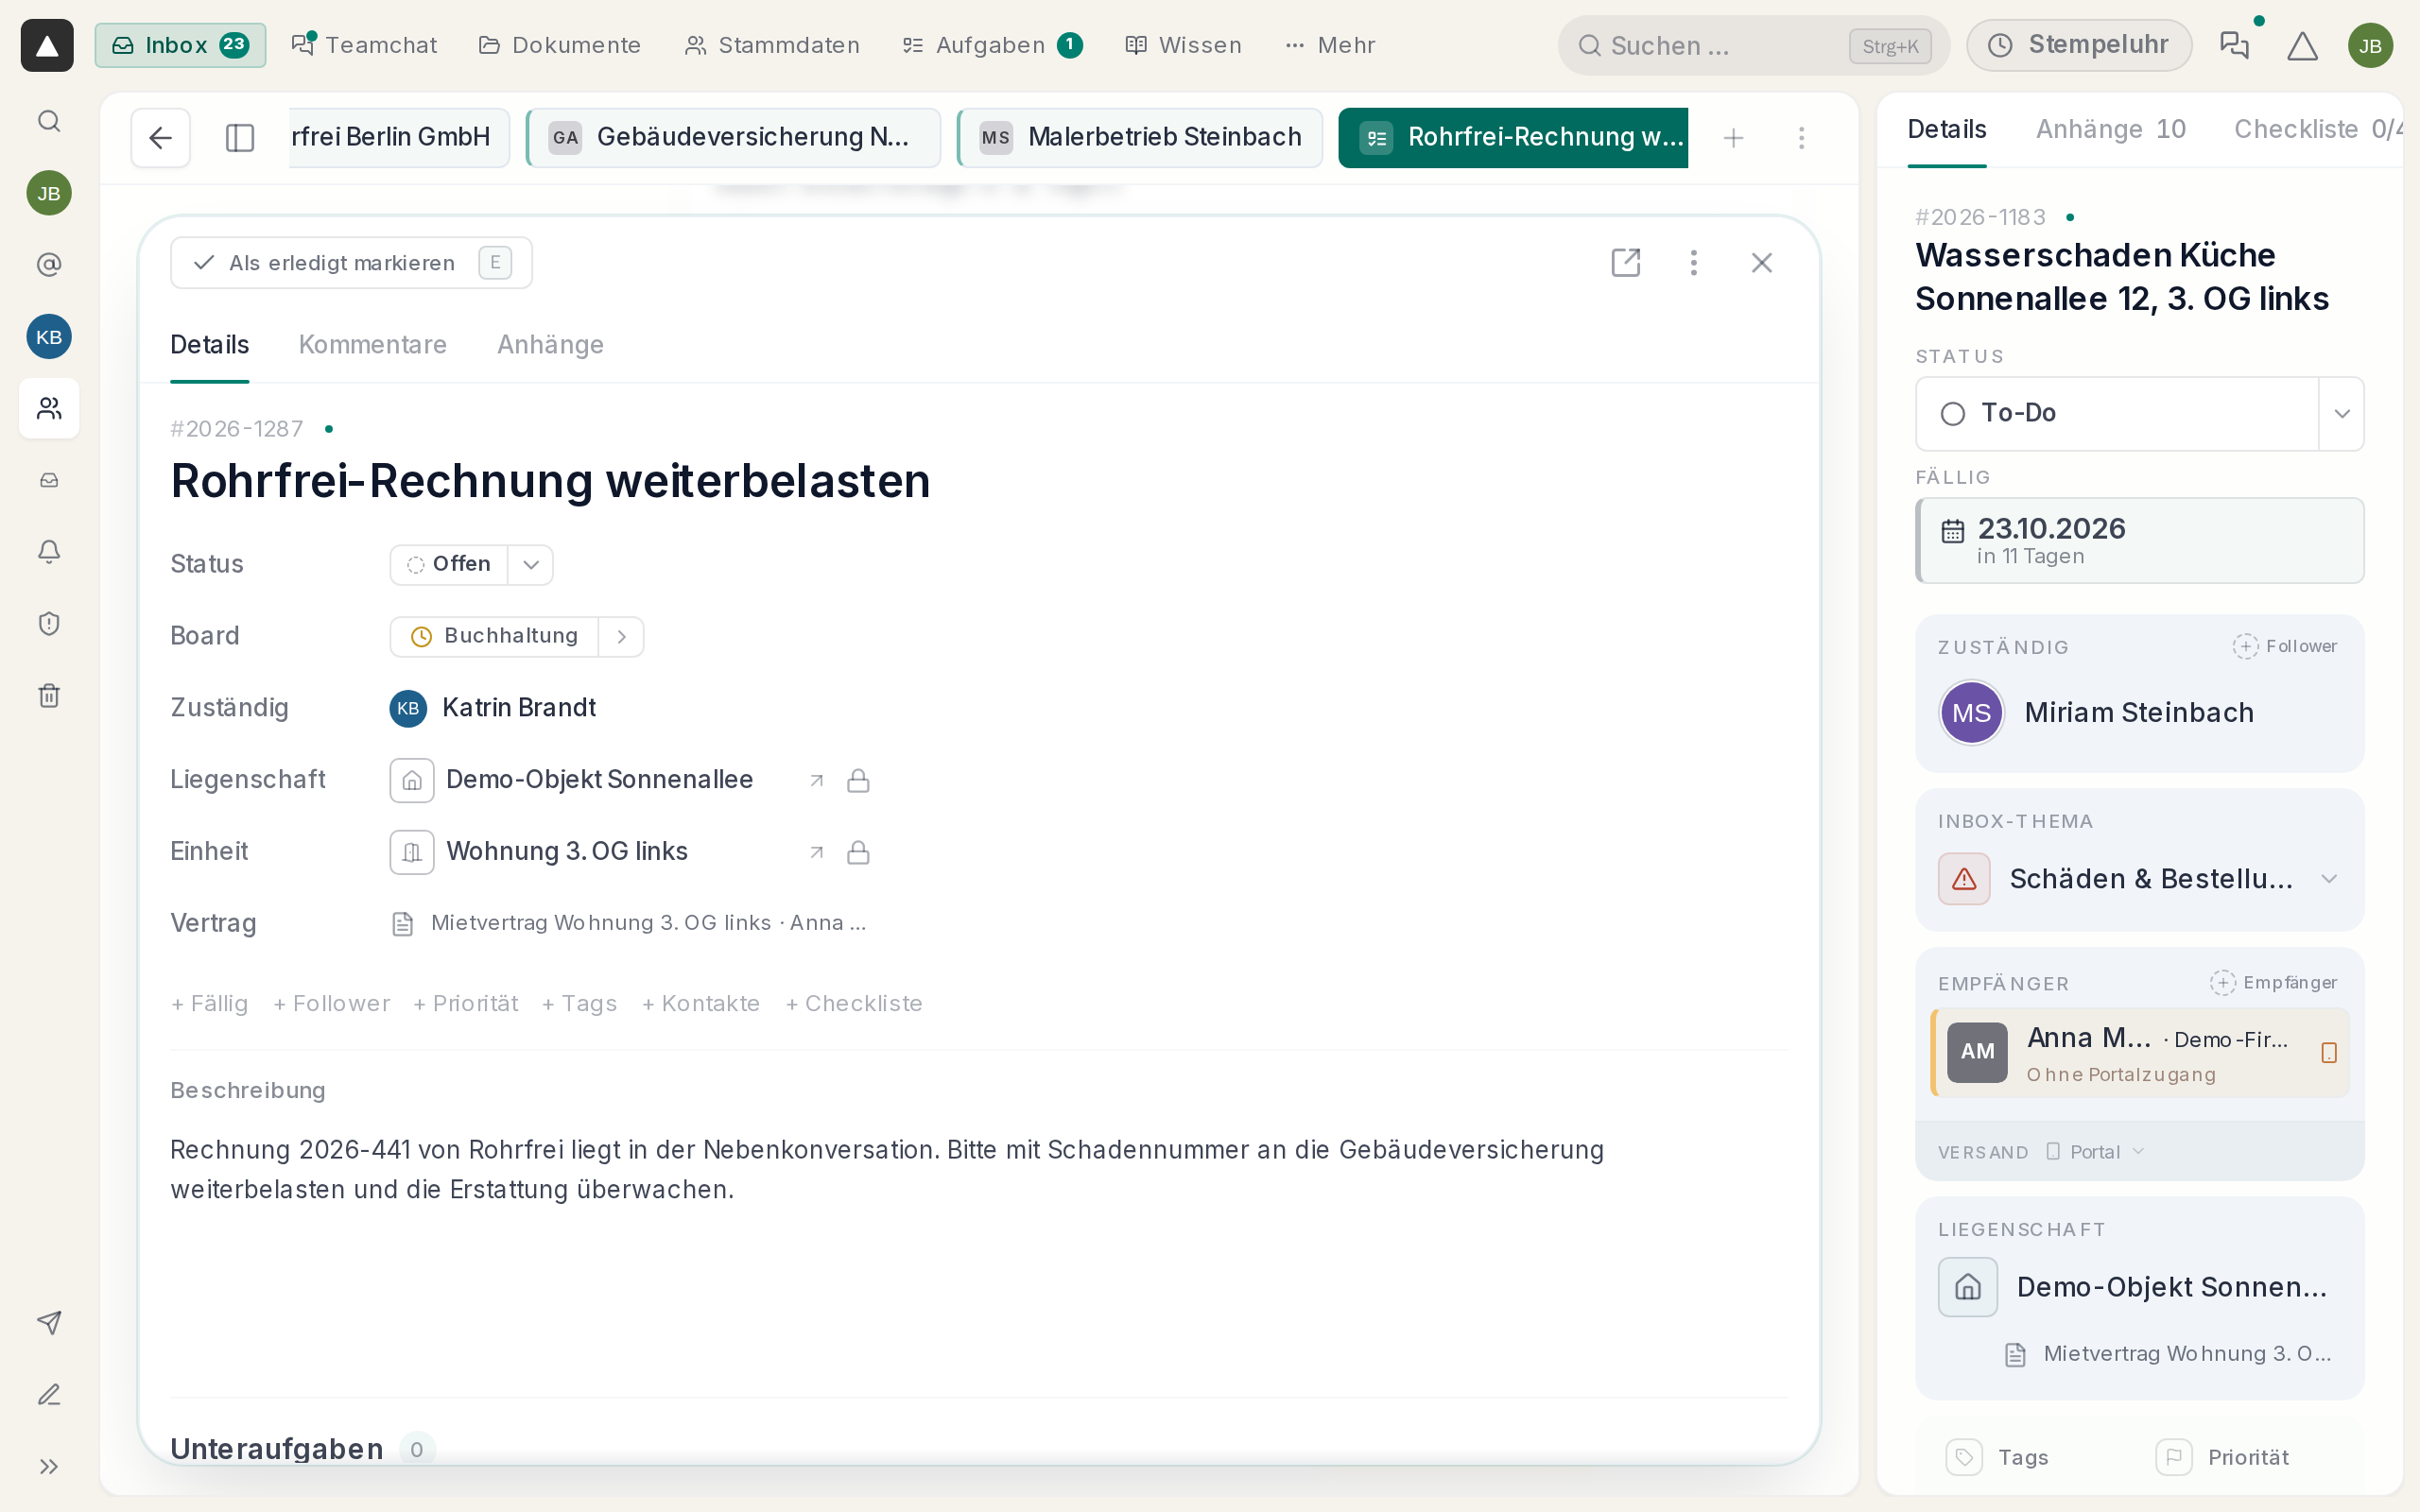Screen dimensions: 2420x1512
Task: Click + Checkliste link
Action: pyautogui.click(x=854, y=1003)
